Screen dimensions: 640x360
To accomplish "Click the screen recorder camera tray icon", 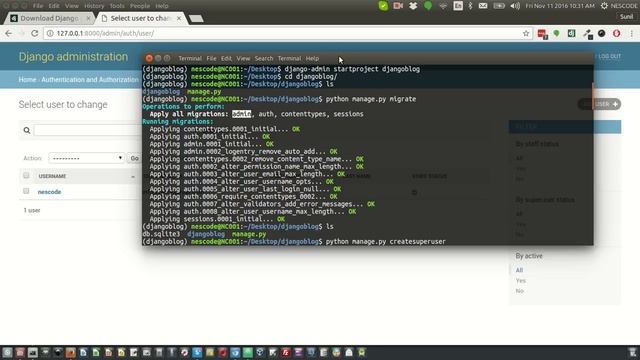I will 398,6.
